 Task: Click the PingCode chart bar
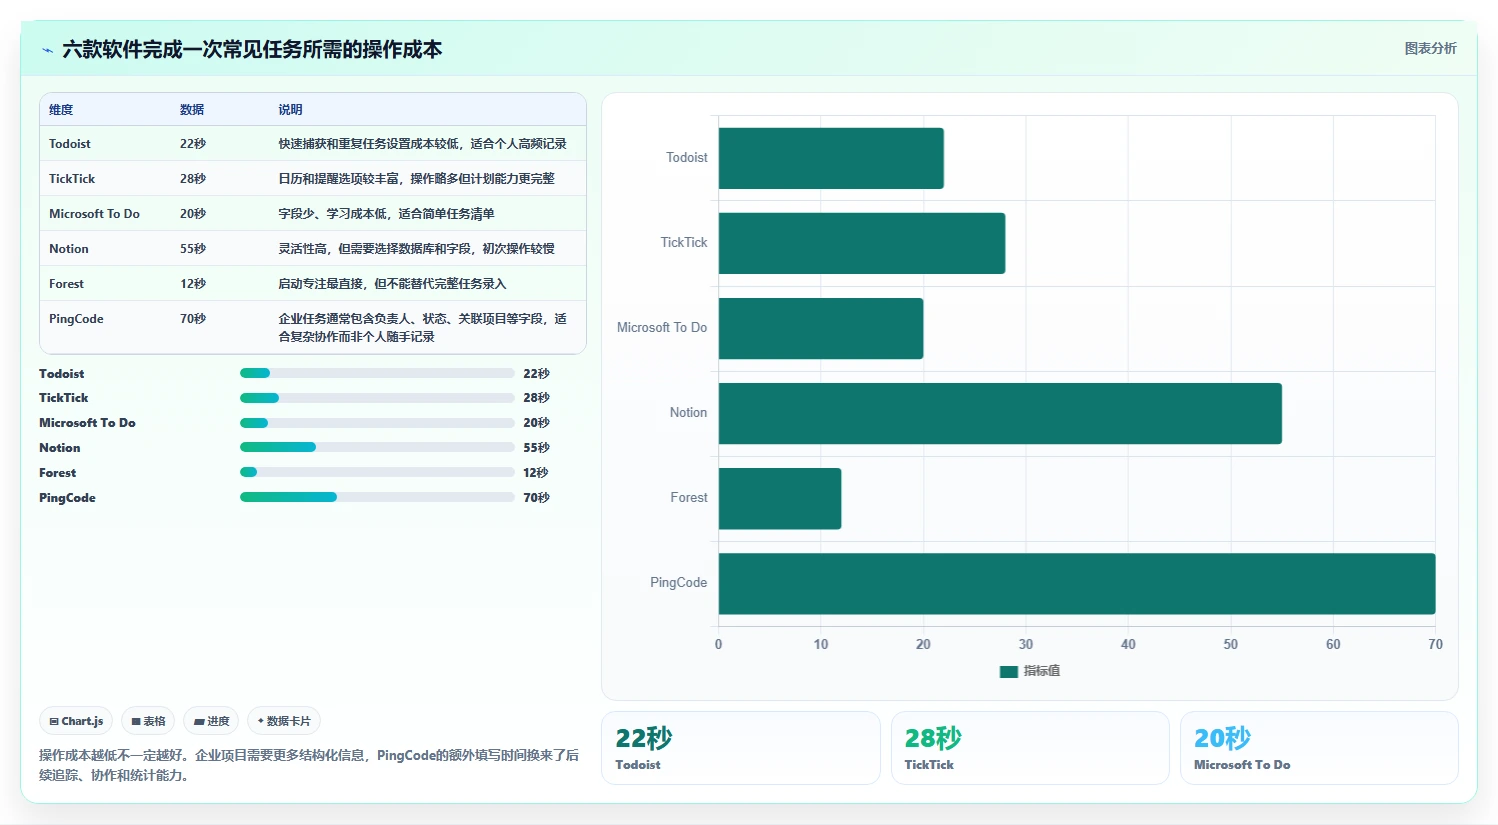tap(1077, 583)
